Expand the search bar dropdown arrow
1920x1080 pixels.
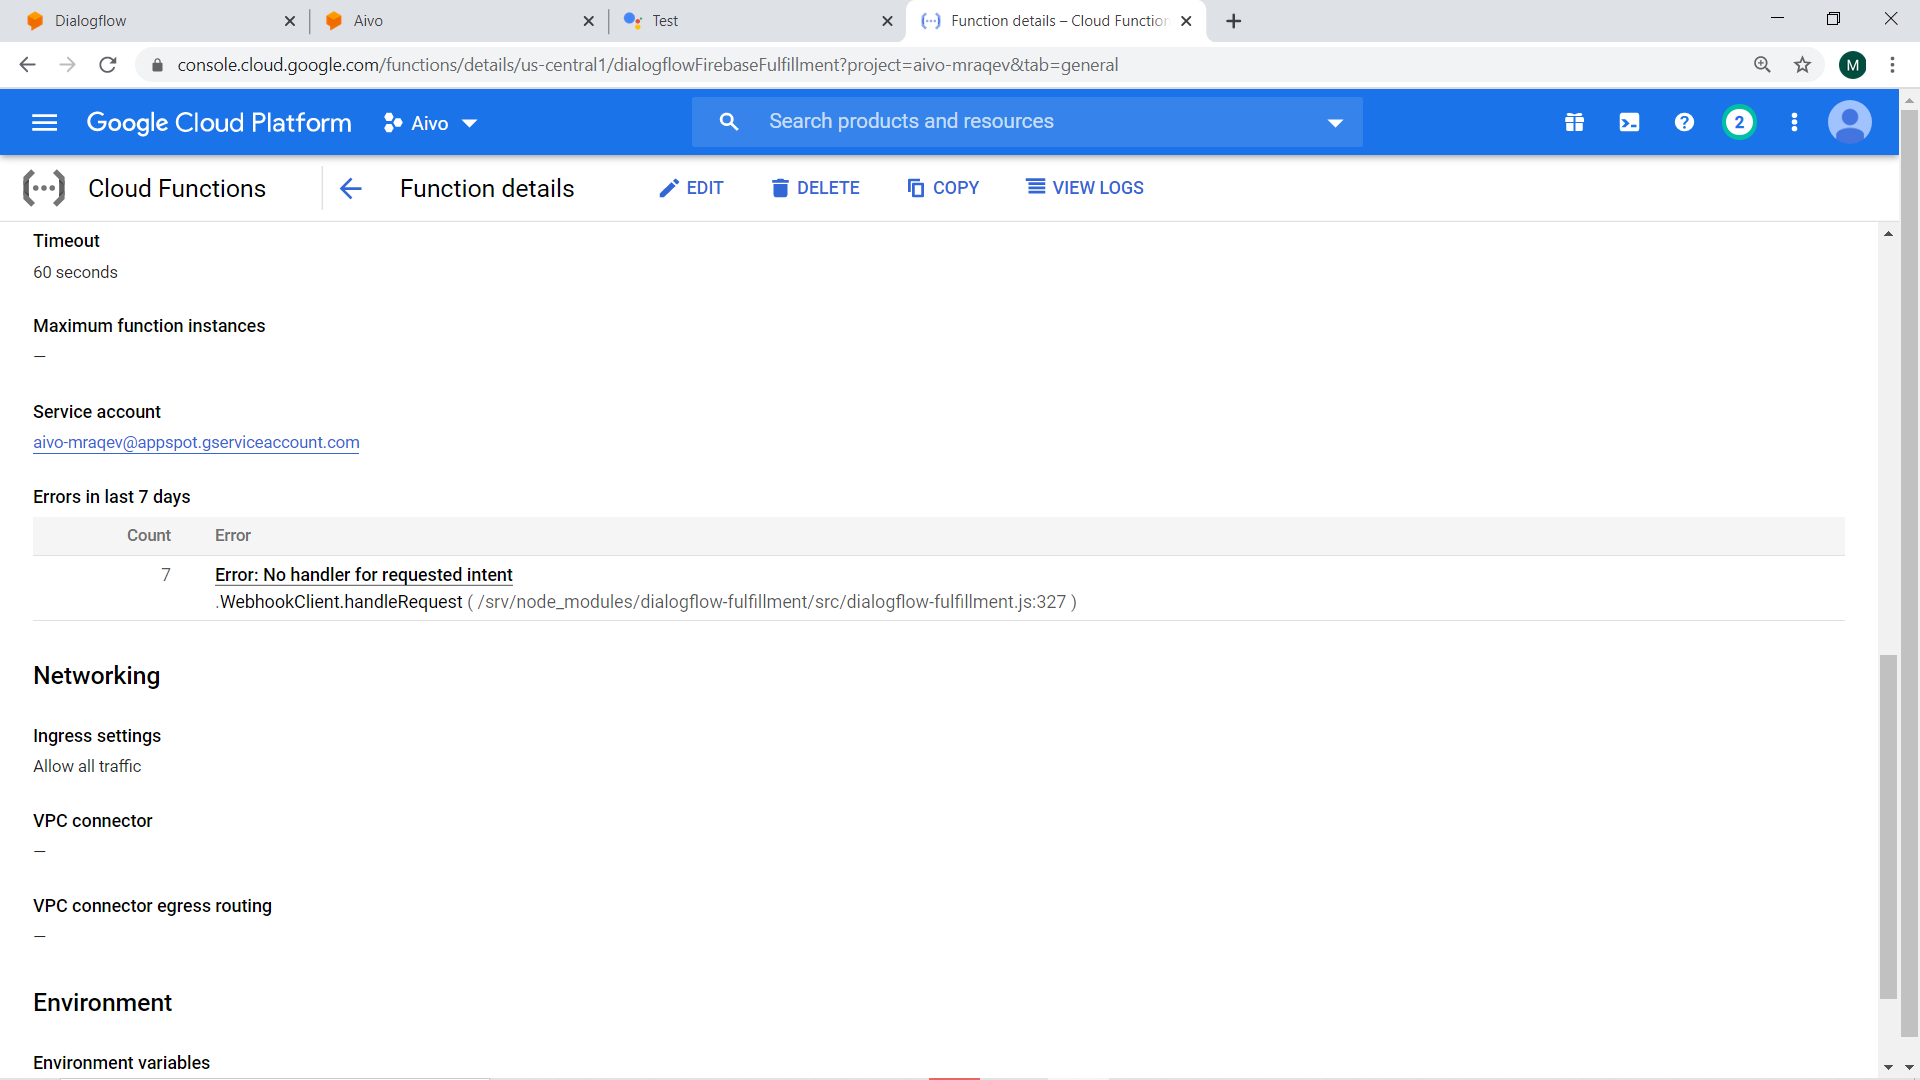pyautogui.click(x=1335, y=122)
